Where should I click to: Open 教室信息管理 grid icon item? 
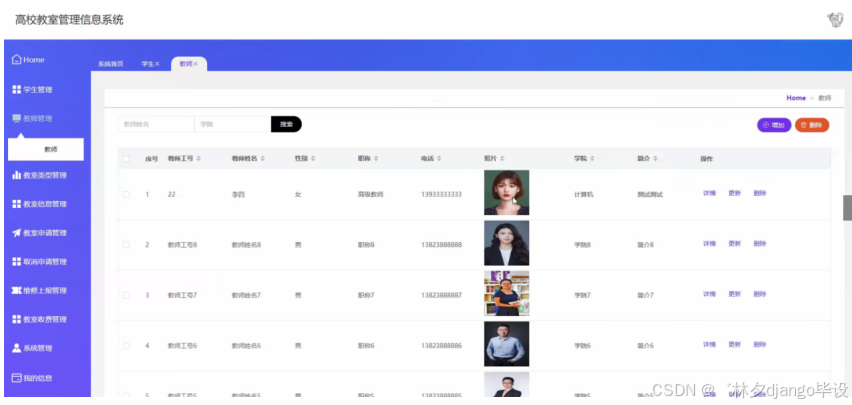tap(16, 204)
